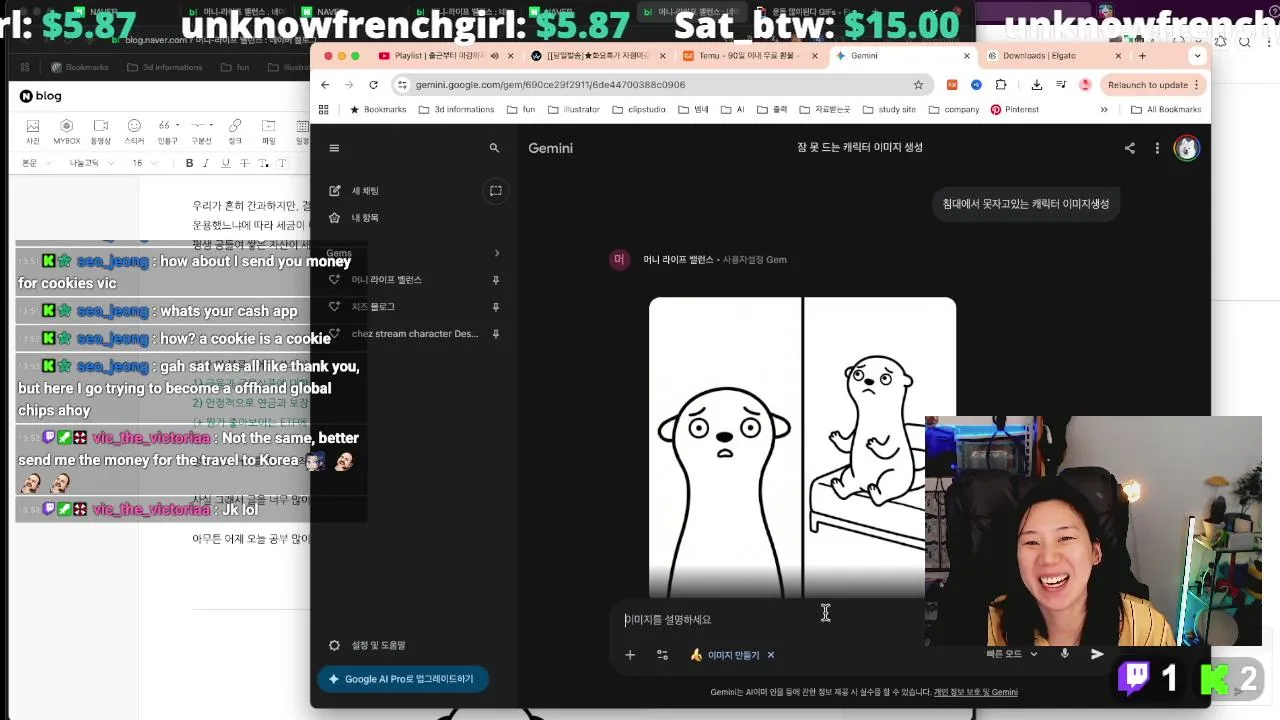This screenshot has width=1280, height=720.
Task: Click the Gemini sidebar search icon
Action: (x=494, y=148)
